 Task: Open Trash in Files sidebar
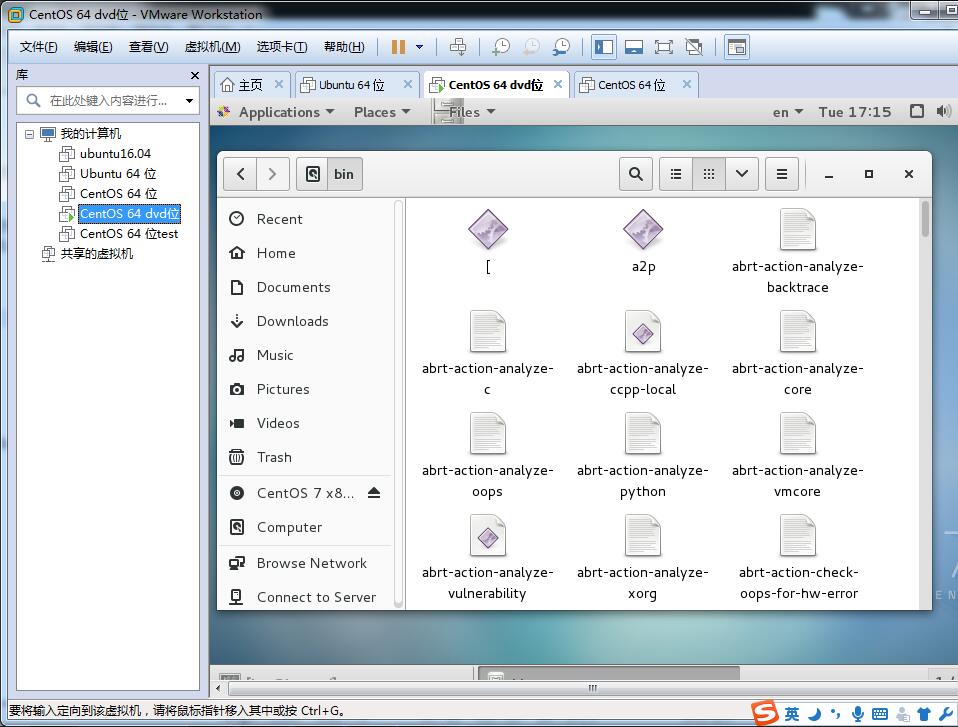(305, 457)
